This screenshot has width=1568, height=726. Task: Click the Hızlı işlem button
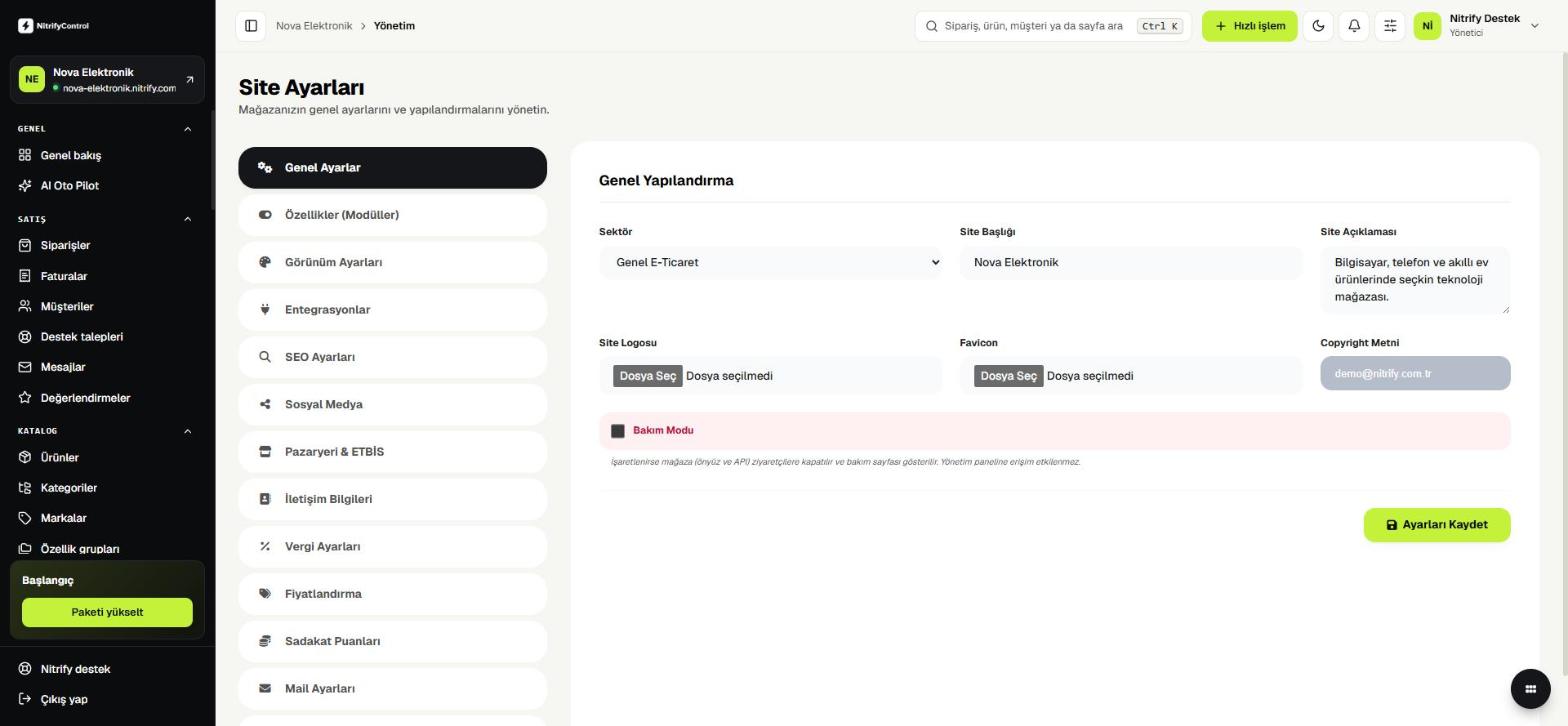tap(1249, 26)
